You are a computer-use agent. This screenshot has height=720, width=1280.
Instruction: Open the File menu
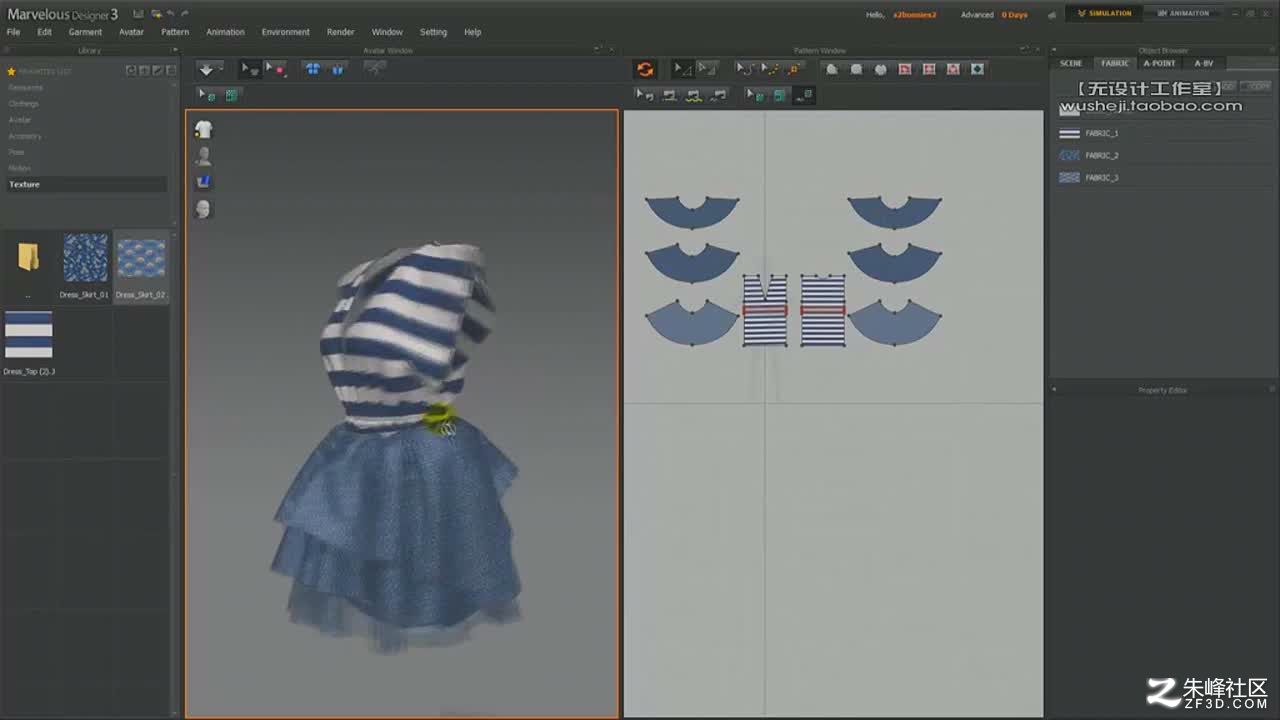point(13,32)
